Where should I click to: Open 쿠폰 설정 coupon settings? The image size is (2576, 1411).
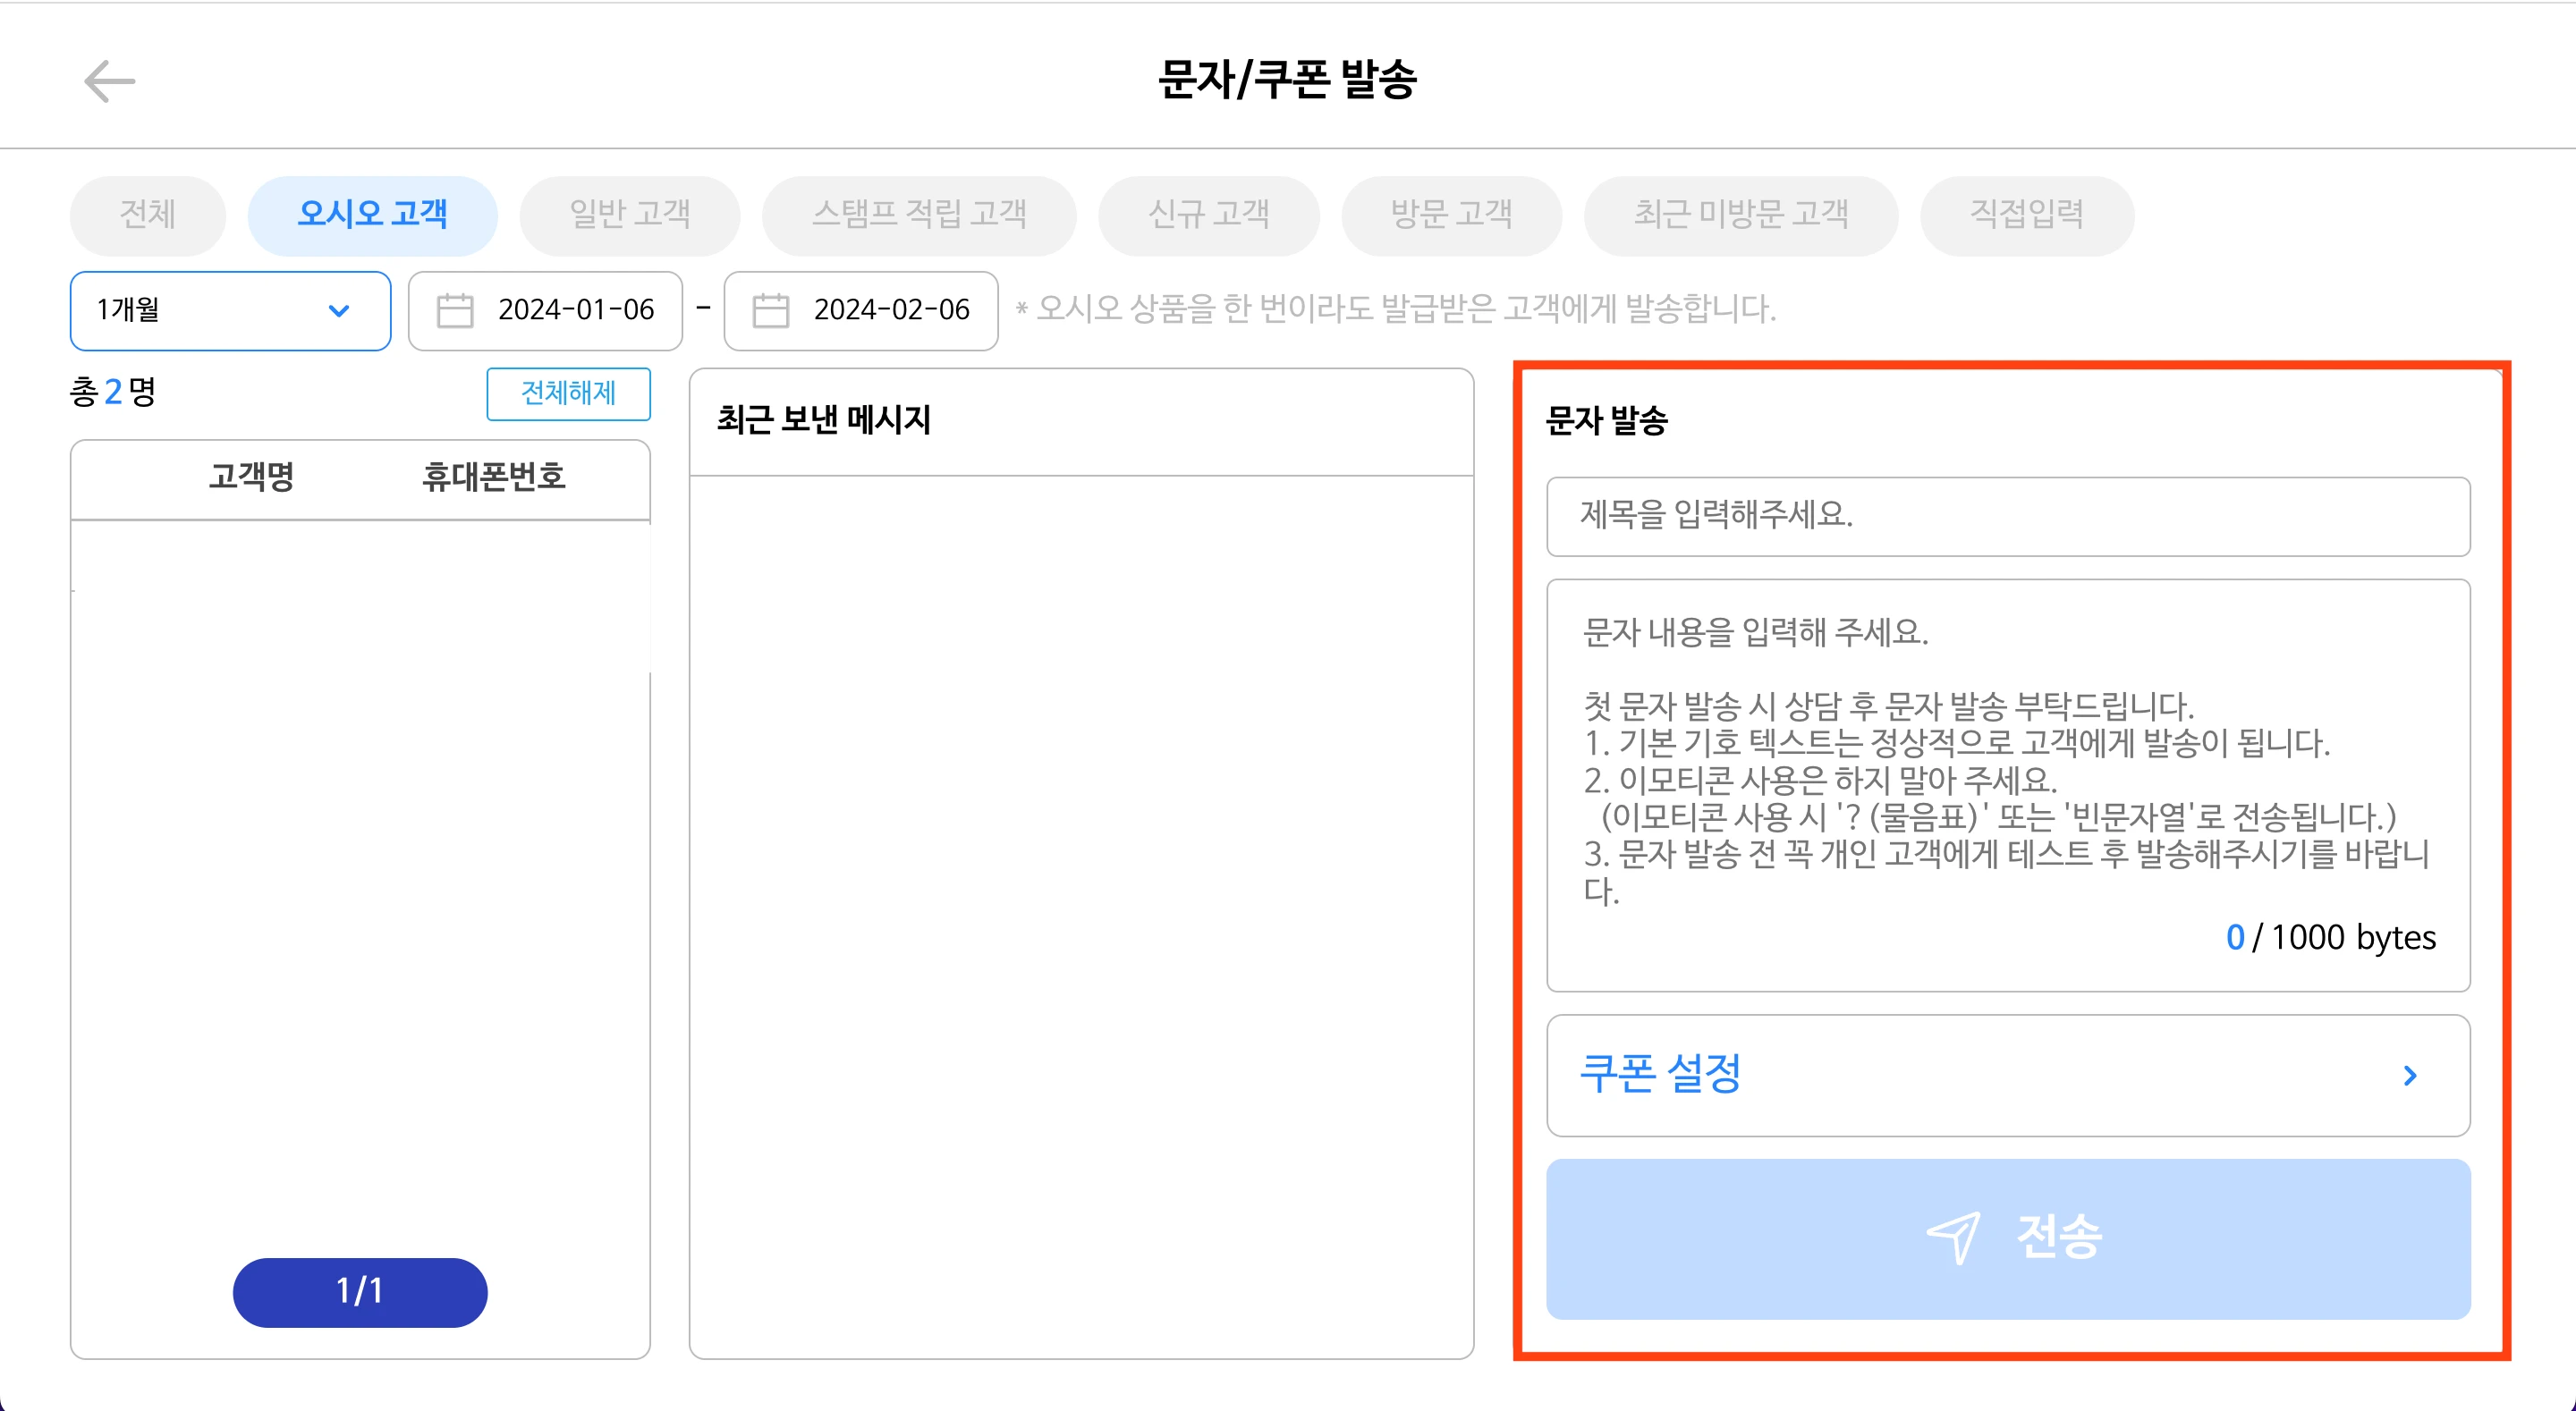click(x=2008, y=1076)
